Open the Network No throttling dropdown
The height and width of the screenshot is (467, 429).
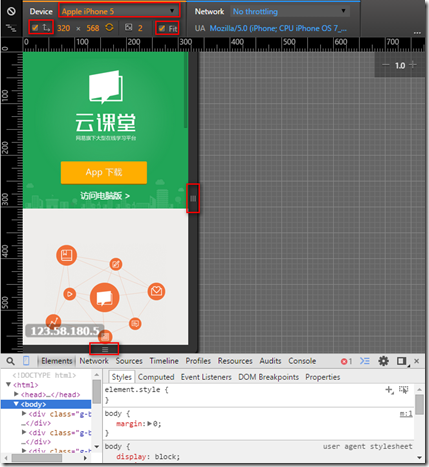pyautogui.click(x=290, y=12)
